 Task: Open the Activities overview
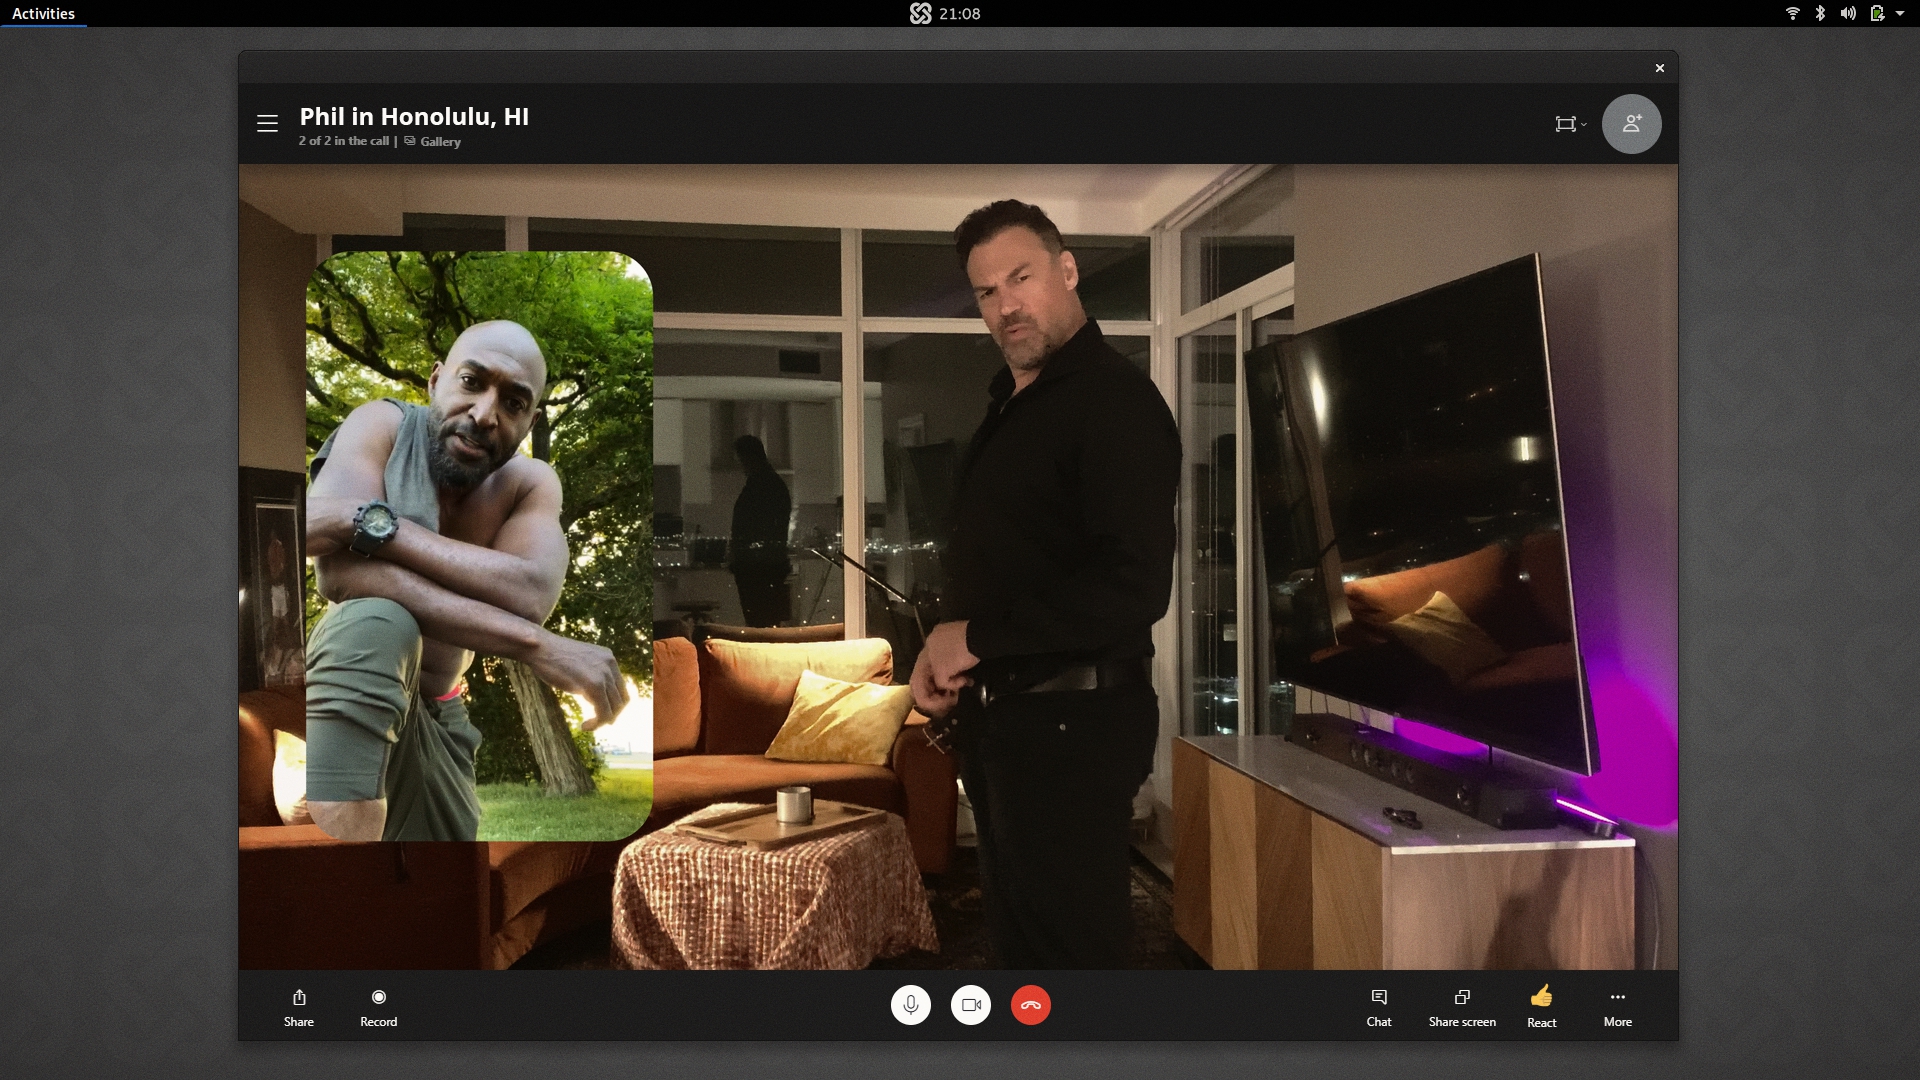point(43,13)
